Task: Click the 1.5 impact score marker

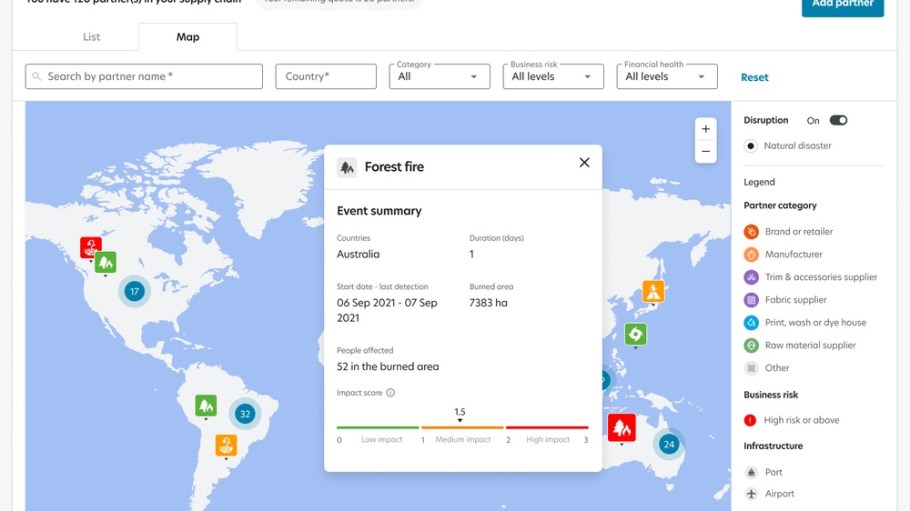Action: click(460, 415)
